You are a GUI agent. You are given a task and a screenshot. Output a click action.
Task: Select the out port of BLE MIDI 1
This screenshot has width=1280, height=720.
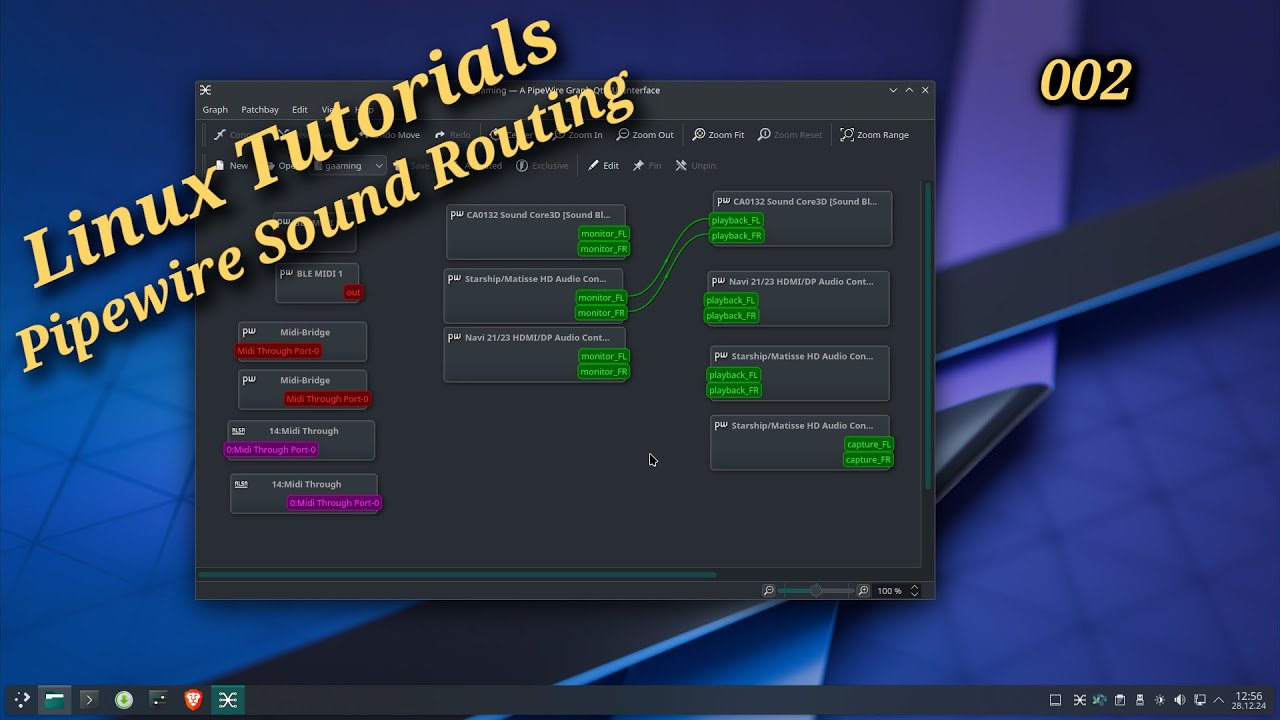353,293
